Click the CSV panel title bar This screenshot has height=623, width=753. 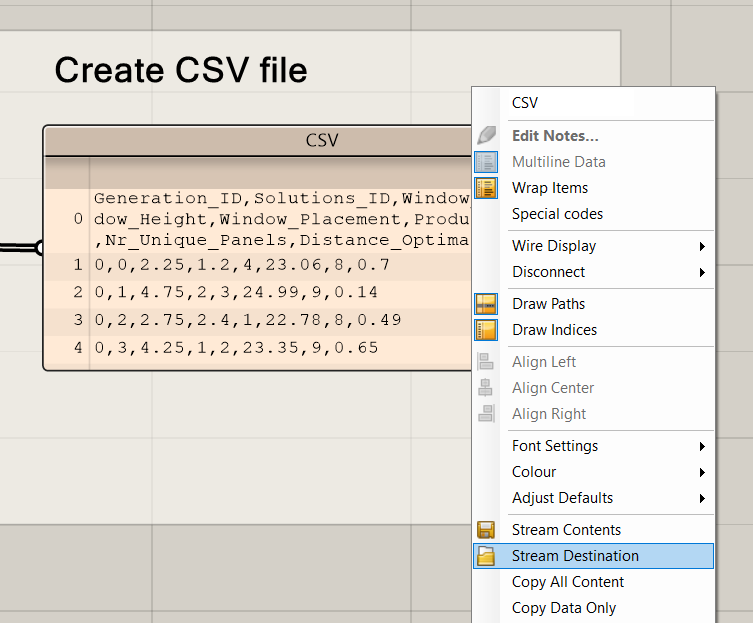point(258,140)
